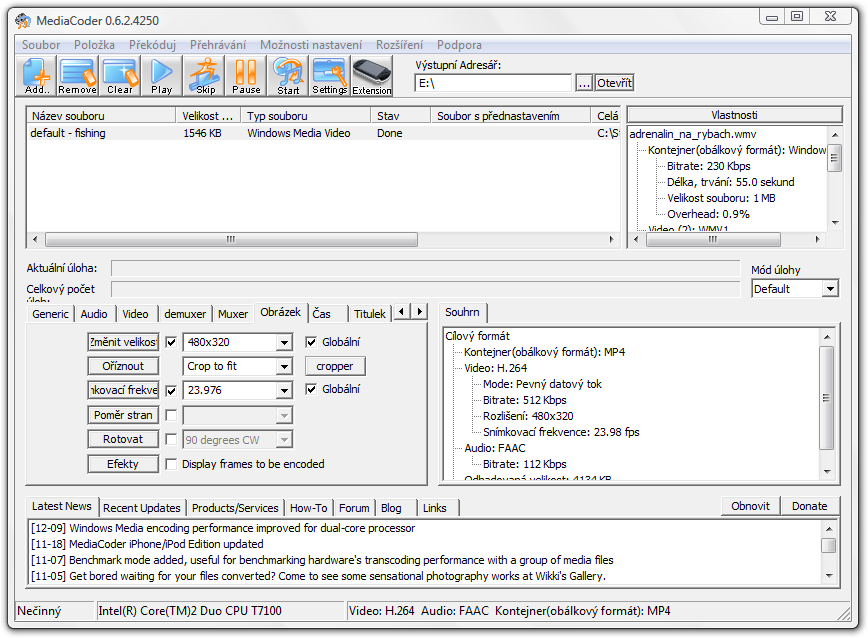Click the Play toolbar icon
This screenshot has width=868, height=638.
pyautogui.click(x=162, y=76)
